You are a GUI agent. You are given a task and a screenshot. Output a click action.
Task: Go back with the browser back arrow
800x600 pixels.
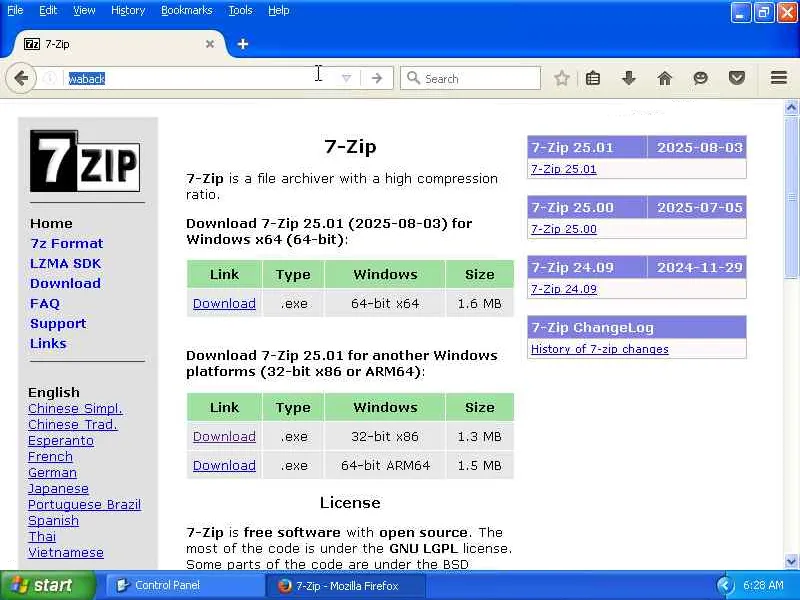pyautogui.click(x=21, y=78)
